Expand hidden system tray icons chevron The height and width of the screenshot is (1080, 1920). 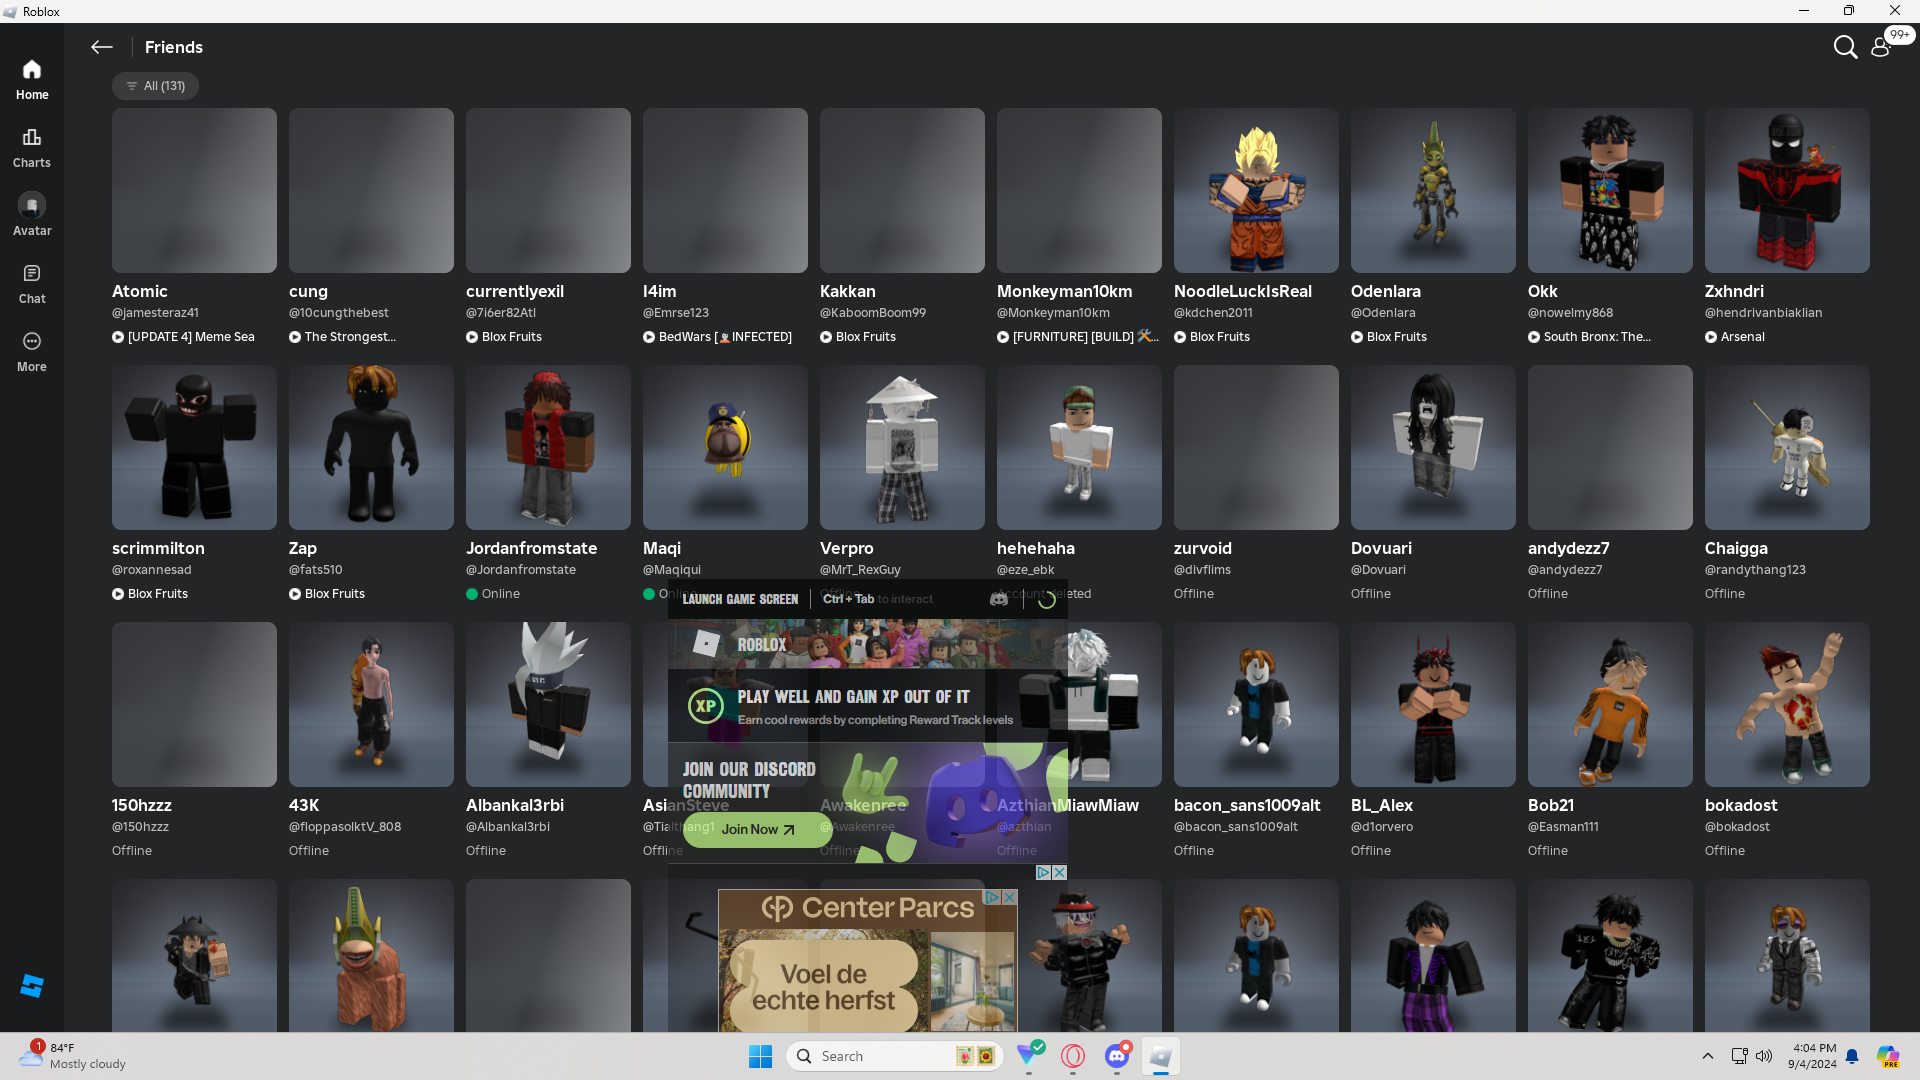pos(1708,1056)
